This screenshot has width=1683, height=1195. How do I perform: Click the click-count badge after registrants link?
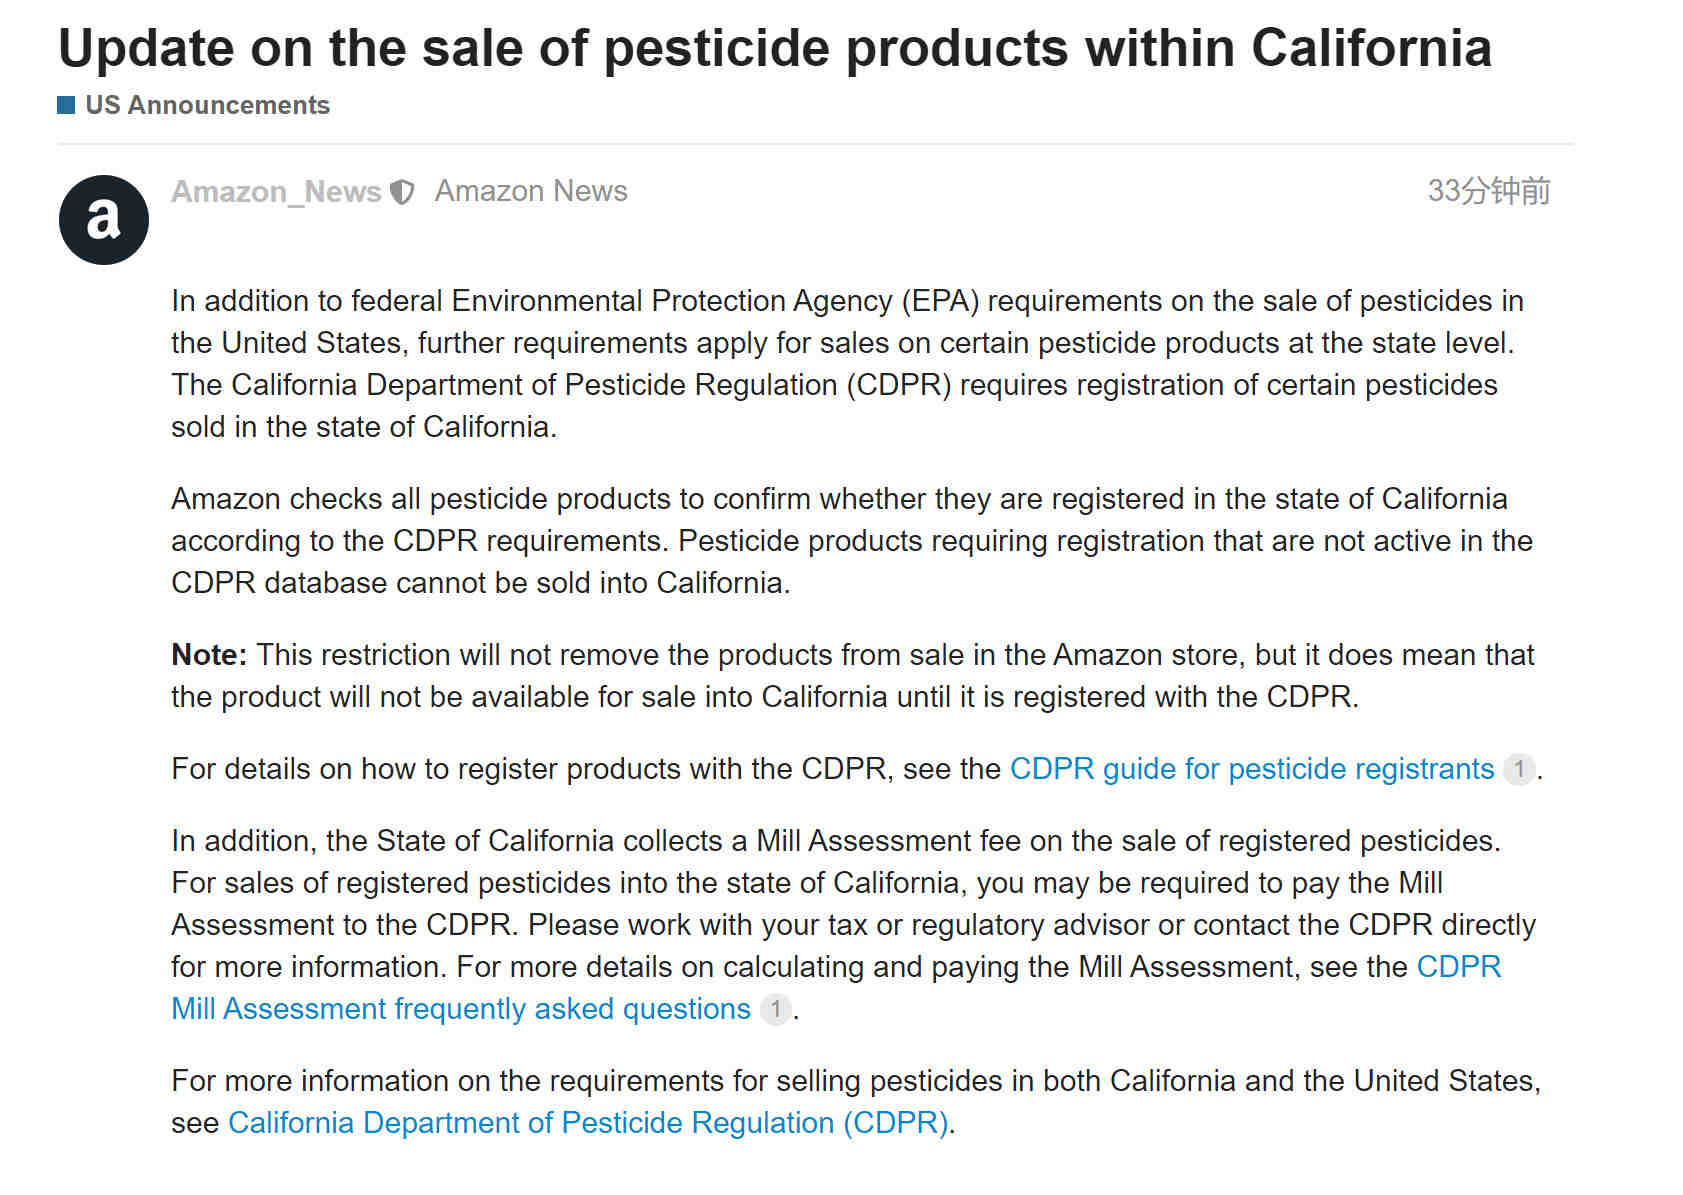pos(1519,769)
